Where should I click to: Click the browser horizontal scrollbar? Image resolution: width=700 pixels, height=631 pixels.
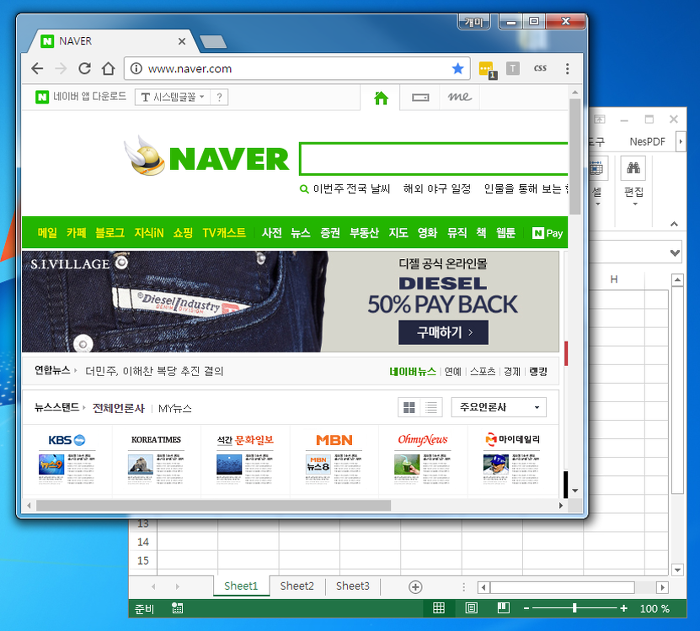coord(213,506)
